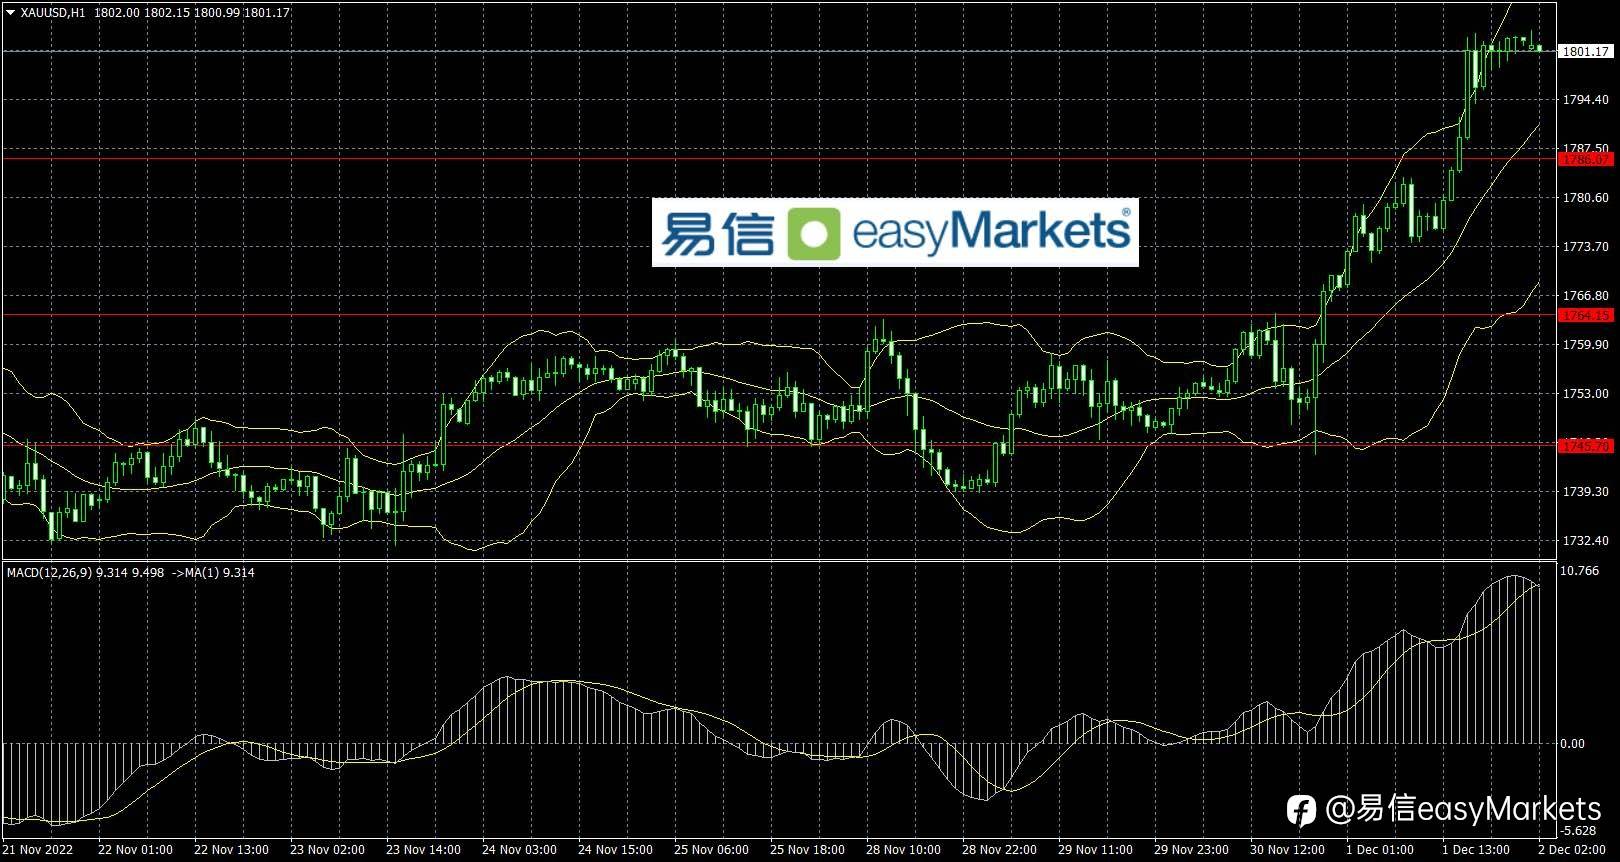Click the 29 Nov 23:00 time label
Image resolution: width=1620 pixels, height=862 pixels.
click(x=1191, y=850)
